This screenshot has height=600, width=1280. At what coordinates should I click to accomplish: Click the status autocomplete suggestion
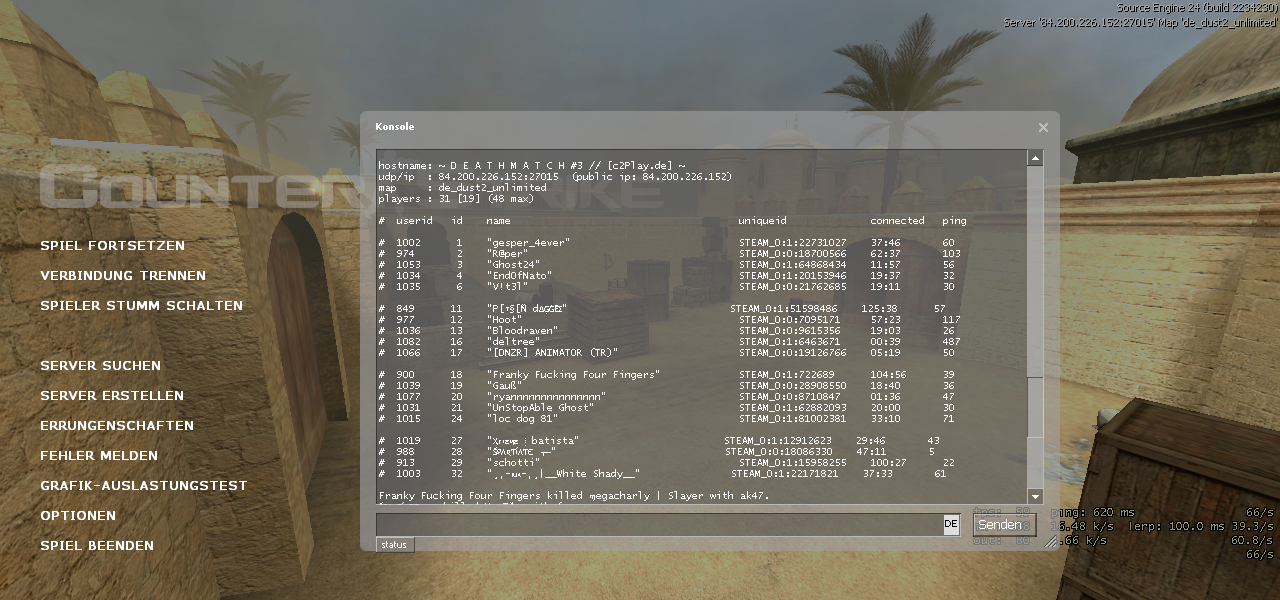[x=394, y=545]
